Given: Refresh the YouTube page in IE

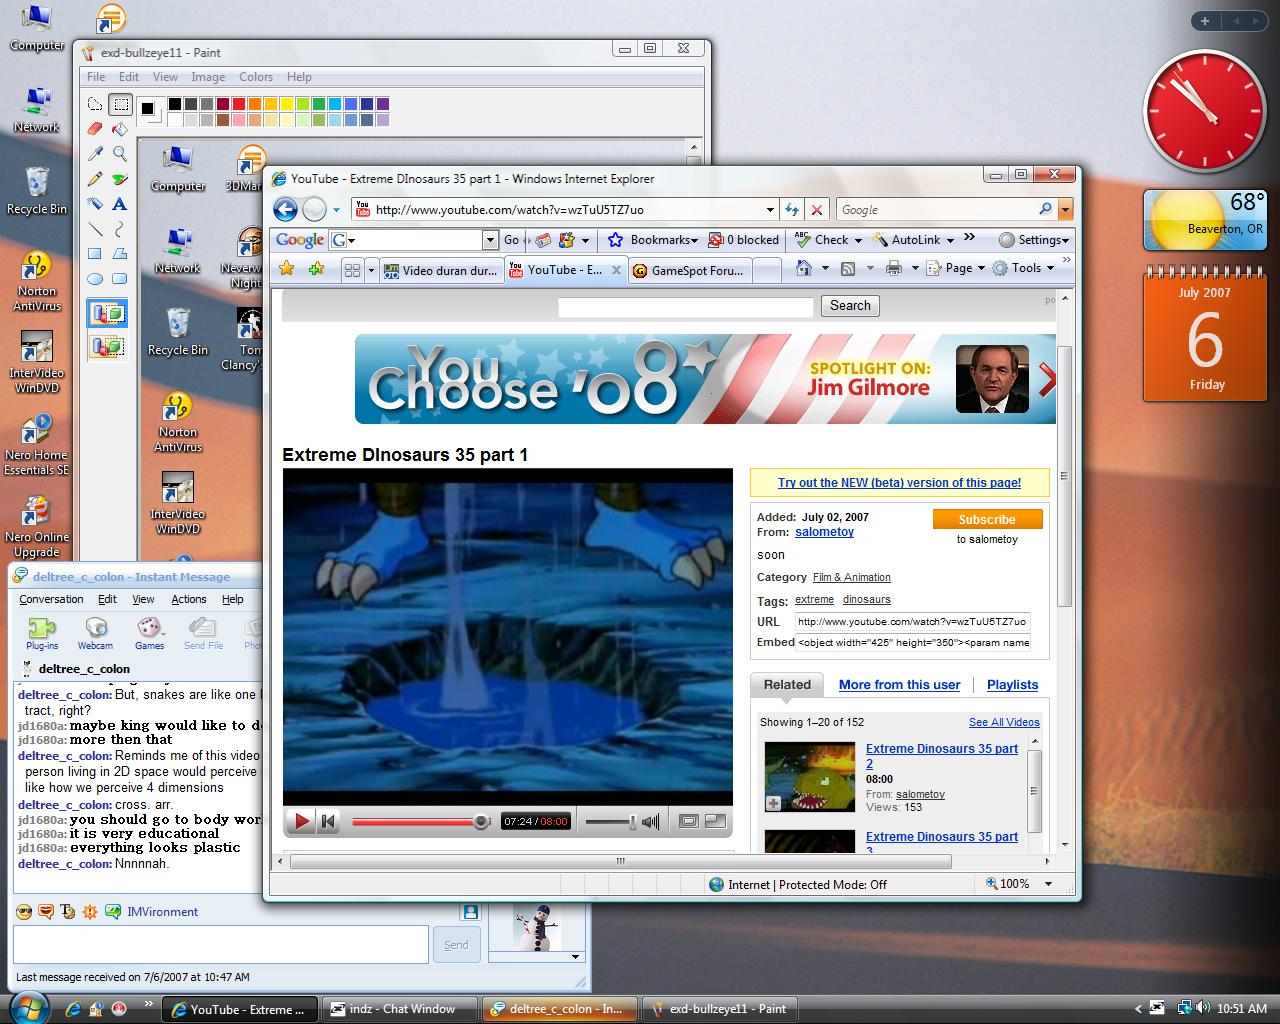Looking at the screenshot, I should [792, 210].
